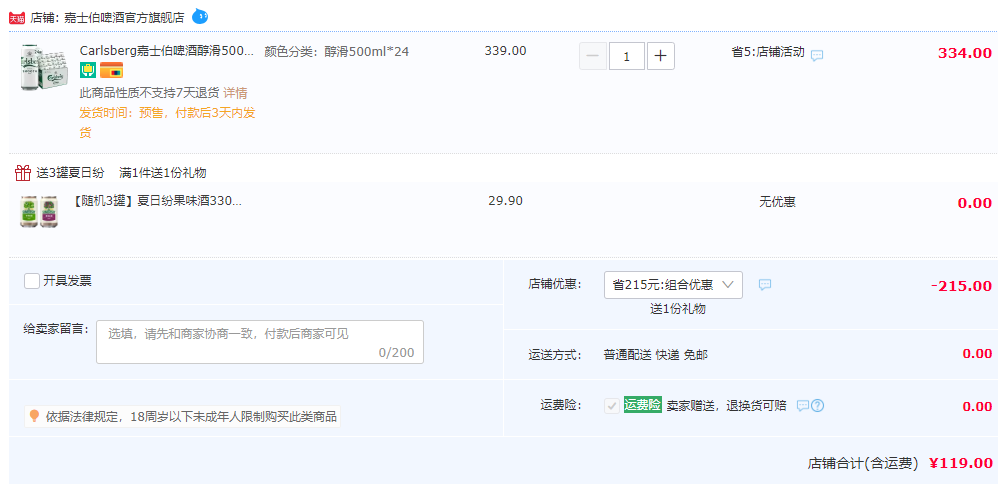This screenshot has height=484, width=998.
Task: Click the 无优惠 label in gift row
Action: point(777,202)
